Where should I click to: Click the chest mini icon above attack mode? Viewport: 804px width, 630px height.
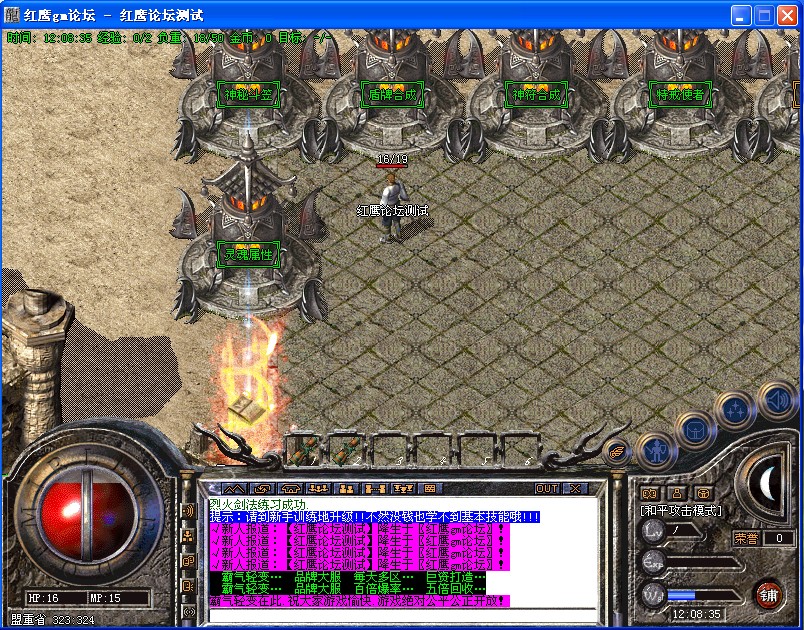click(704, 494)
